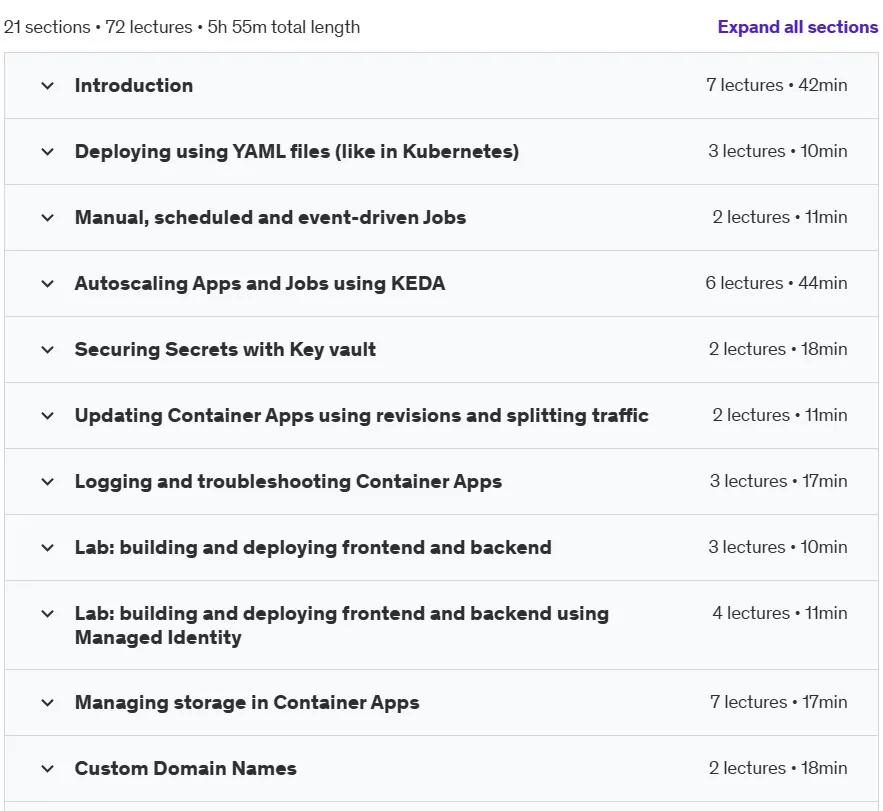Click Logging and troubleshooting Container Apps title

tap(288, 482)
